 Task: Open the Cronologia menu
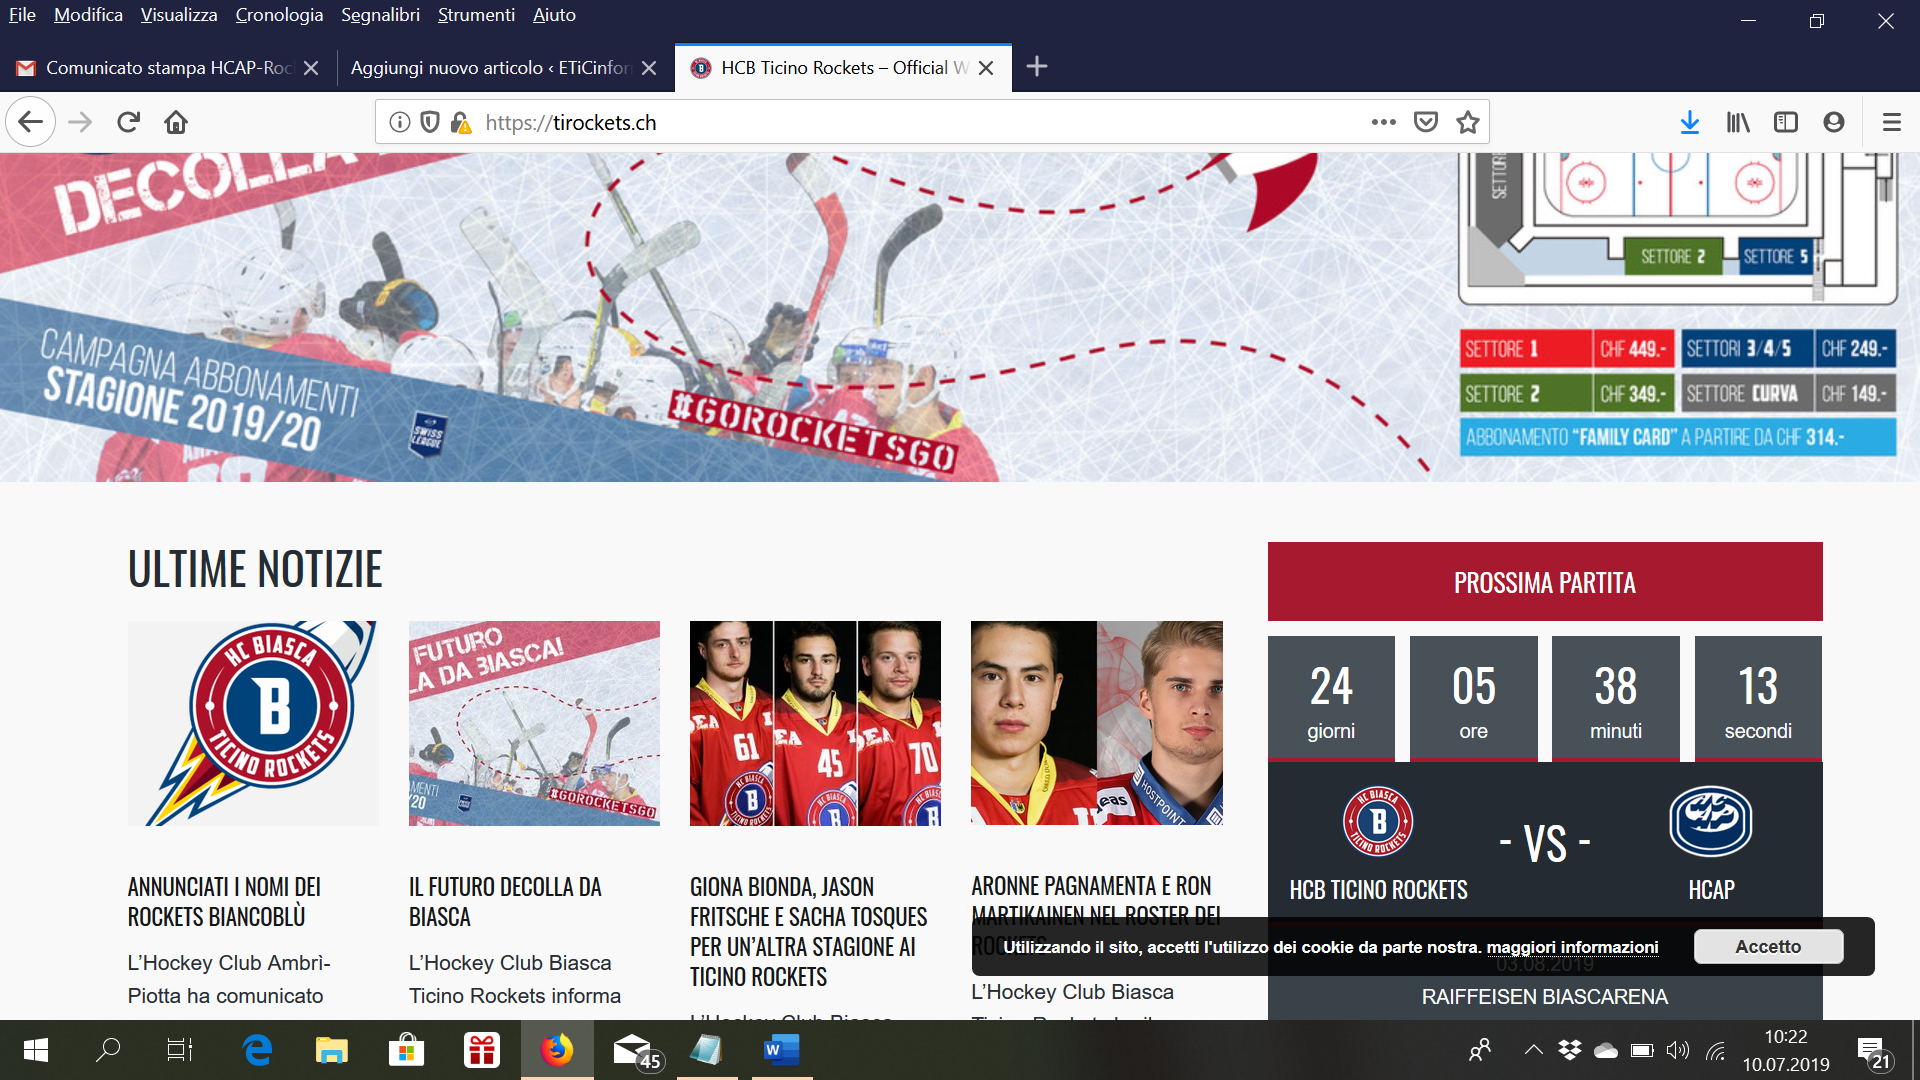click(x=279, y=15)
